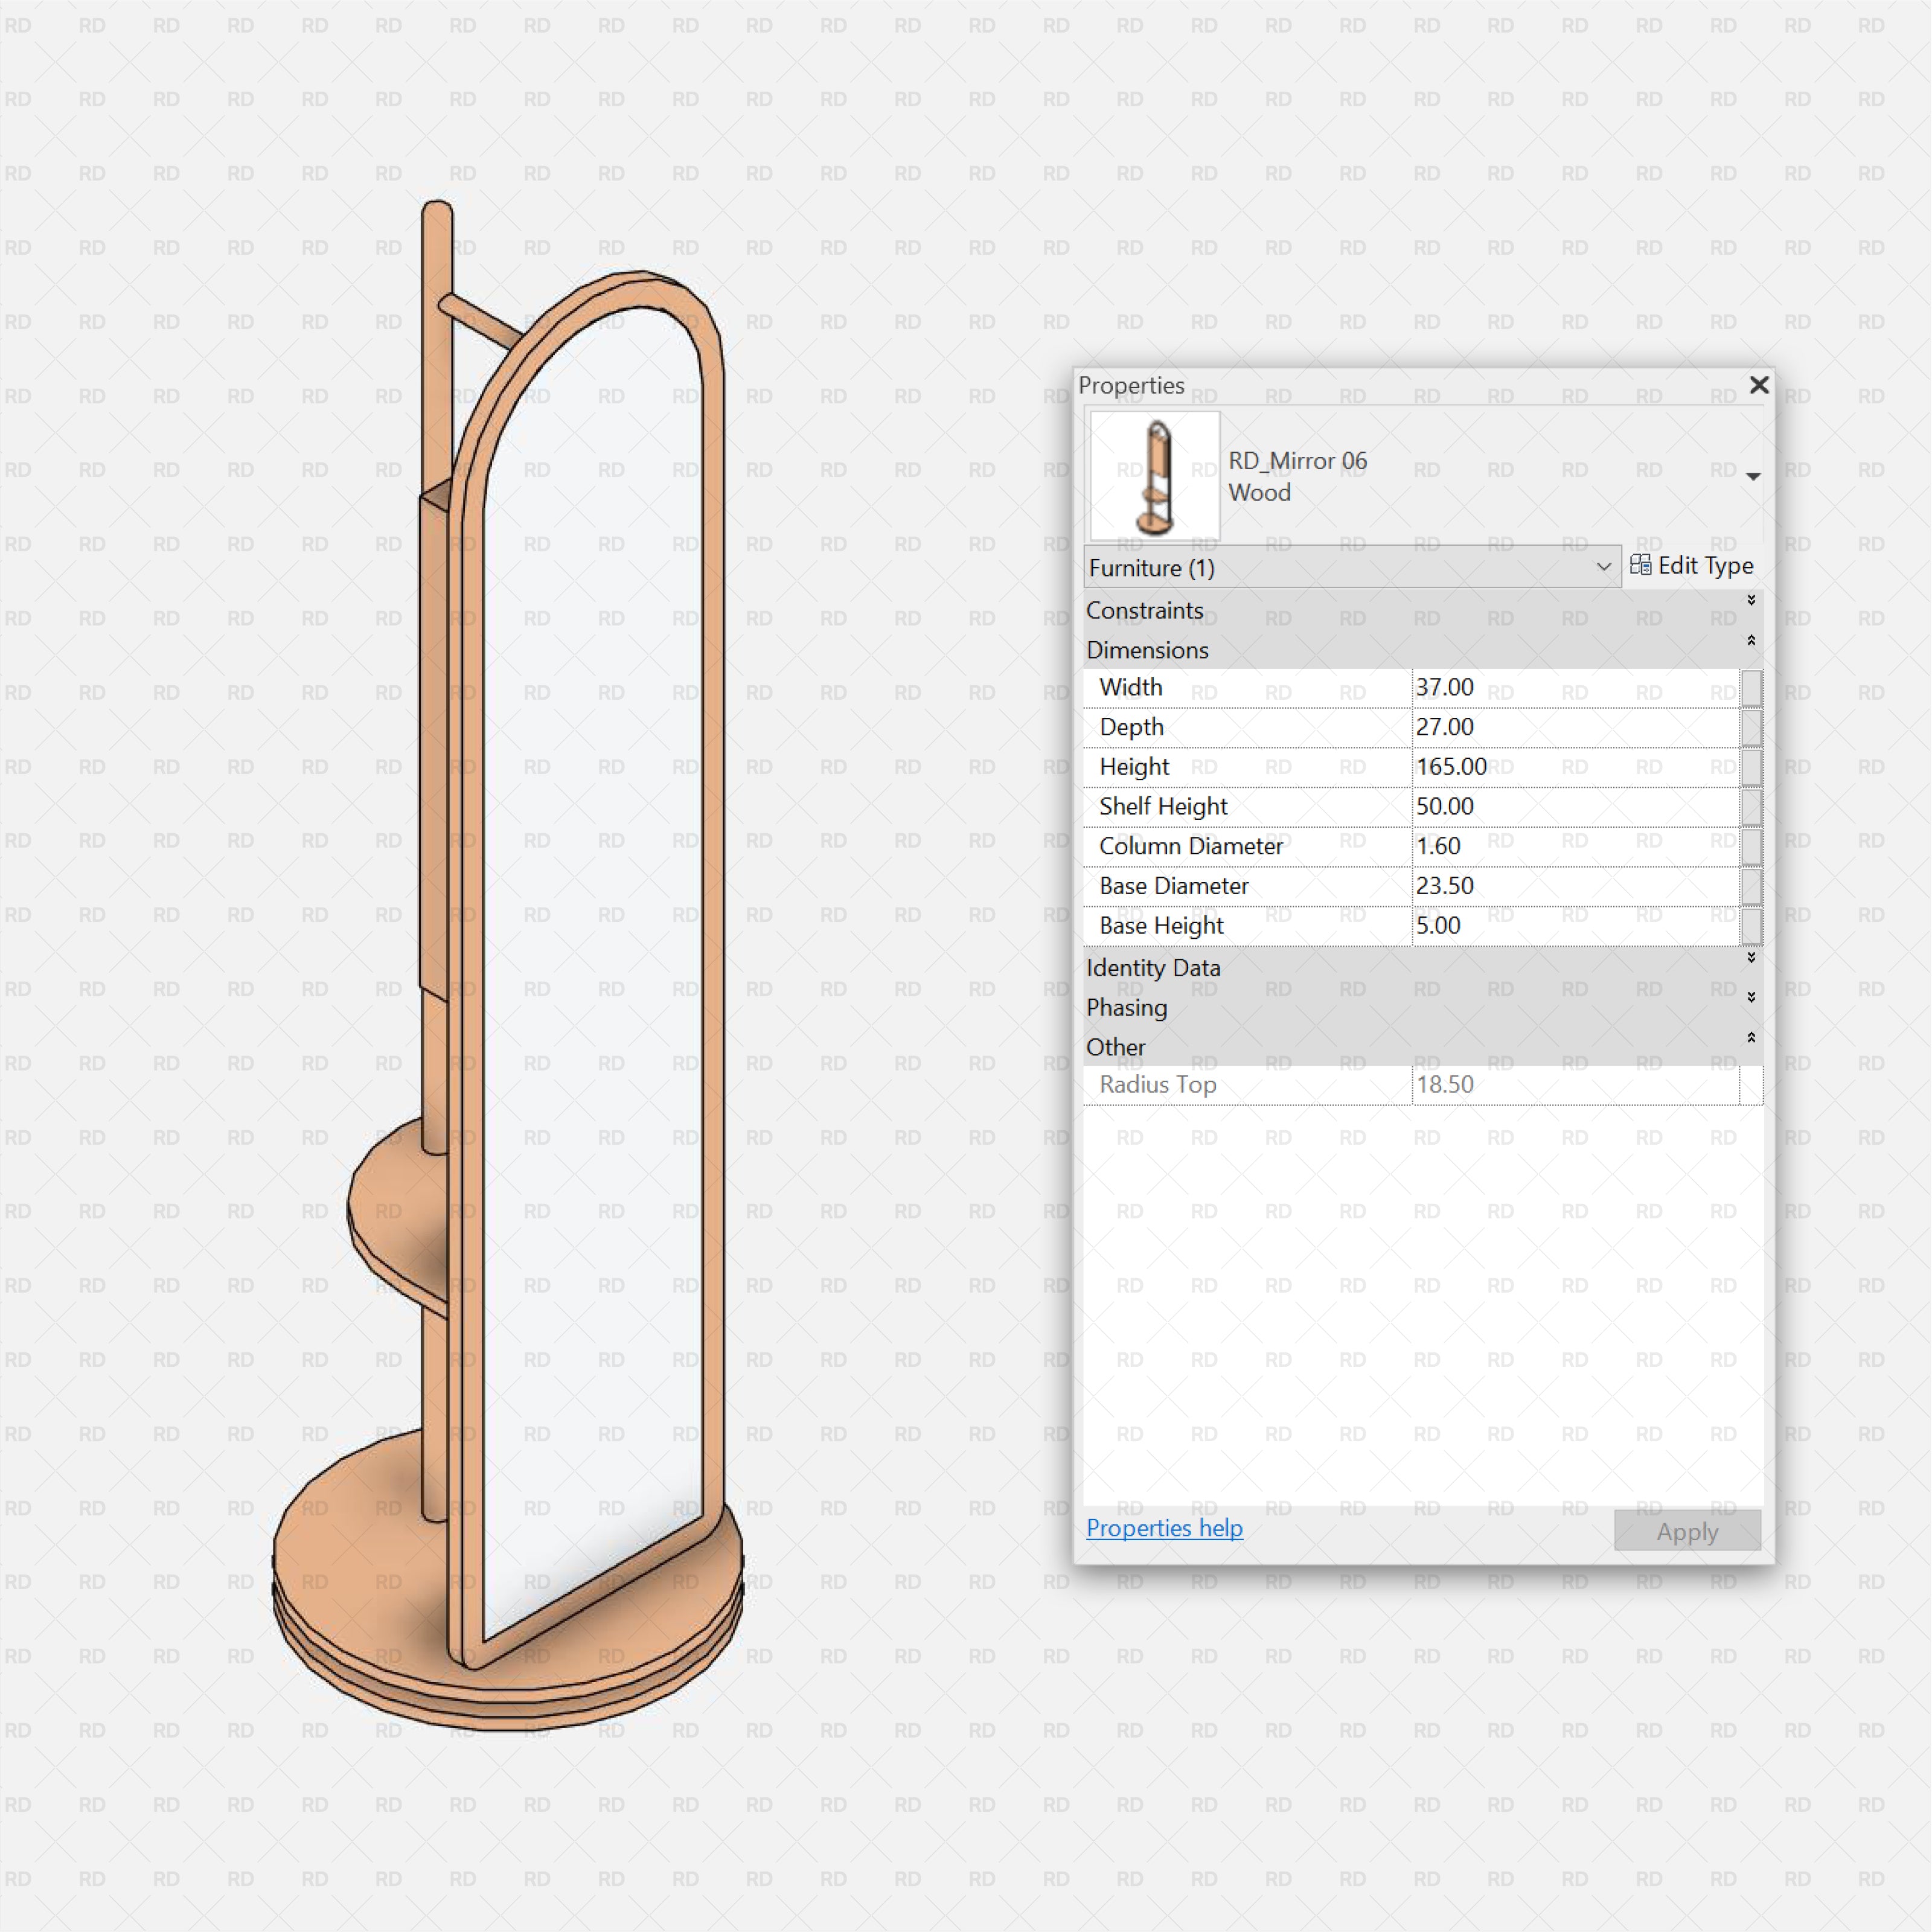Click the Edit Type button

coord(1691,566)
